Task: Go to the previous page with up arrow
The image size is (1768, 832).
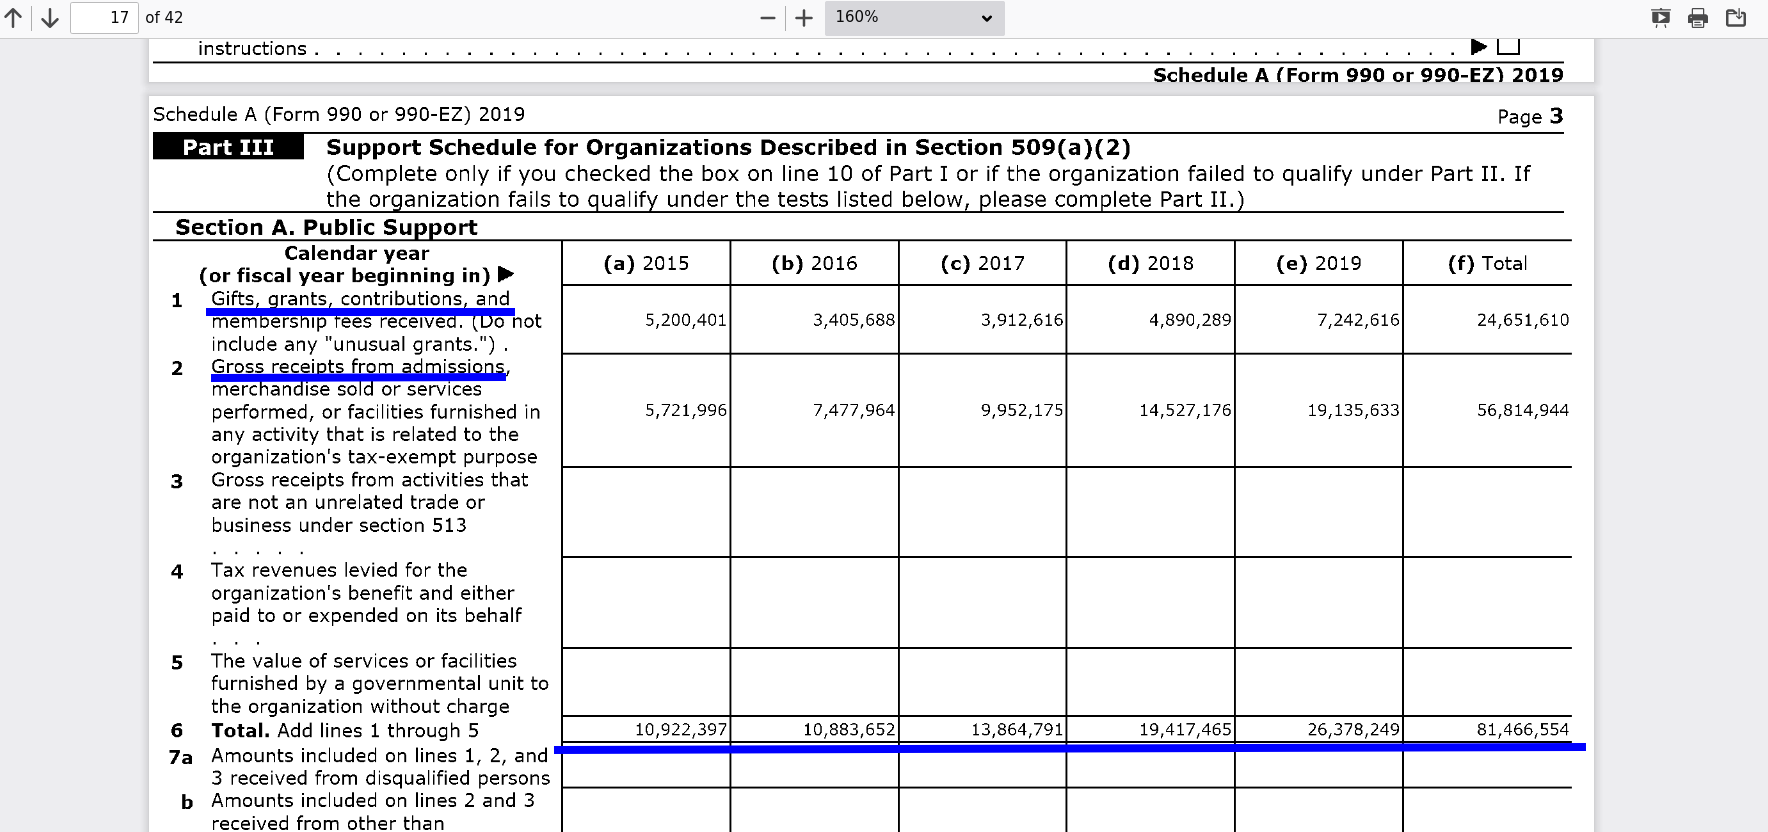Action: (15, 17)
